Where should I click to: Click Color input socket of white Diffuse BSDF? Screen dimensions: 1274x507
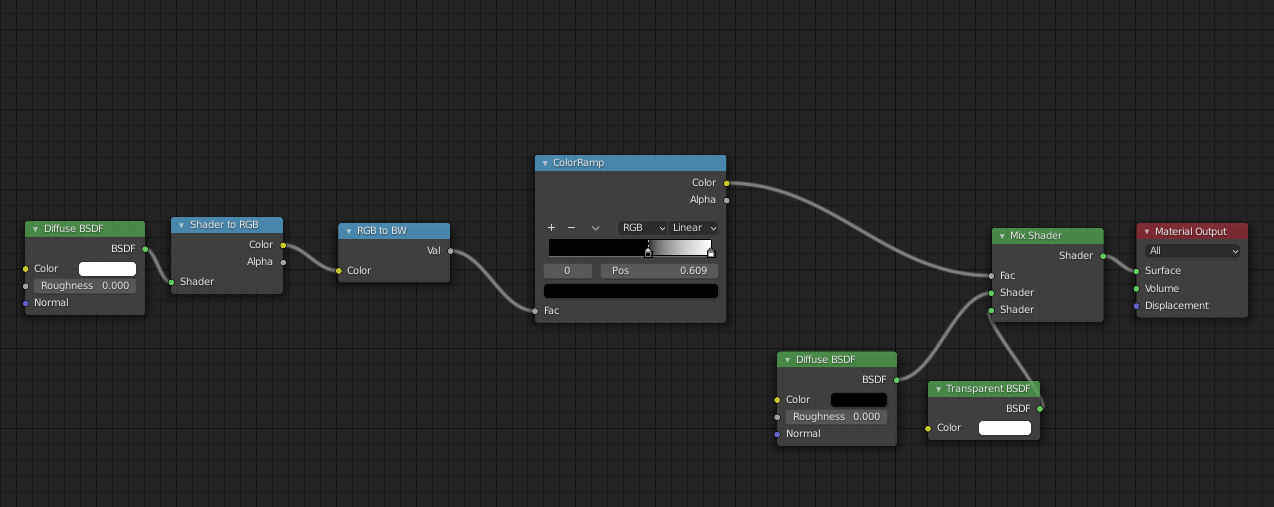[25, 269]
